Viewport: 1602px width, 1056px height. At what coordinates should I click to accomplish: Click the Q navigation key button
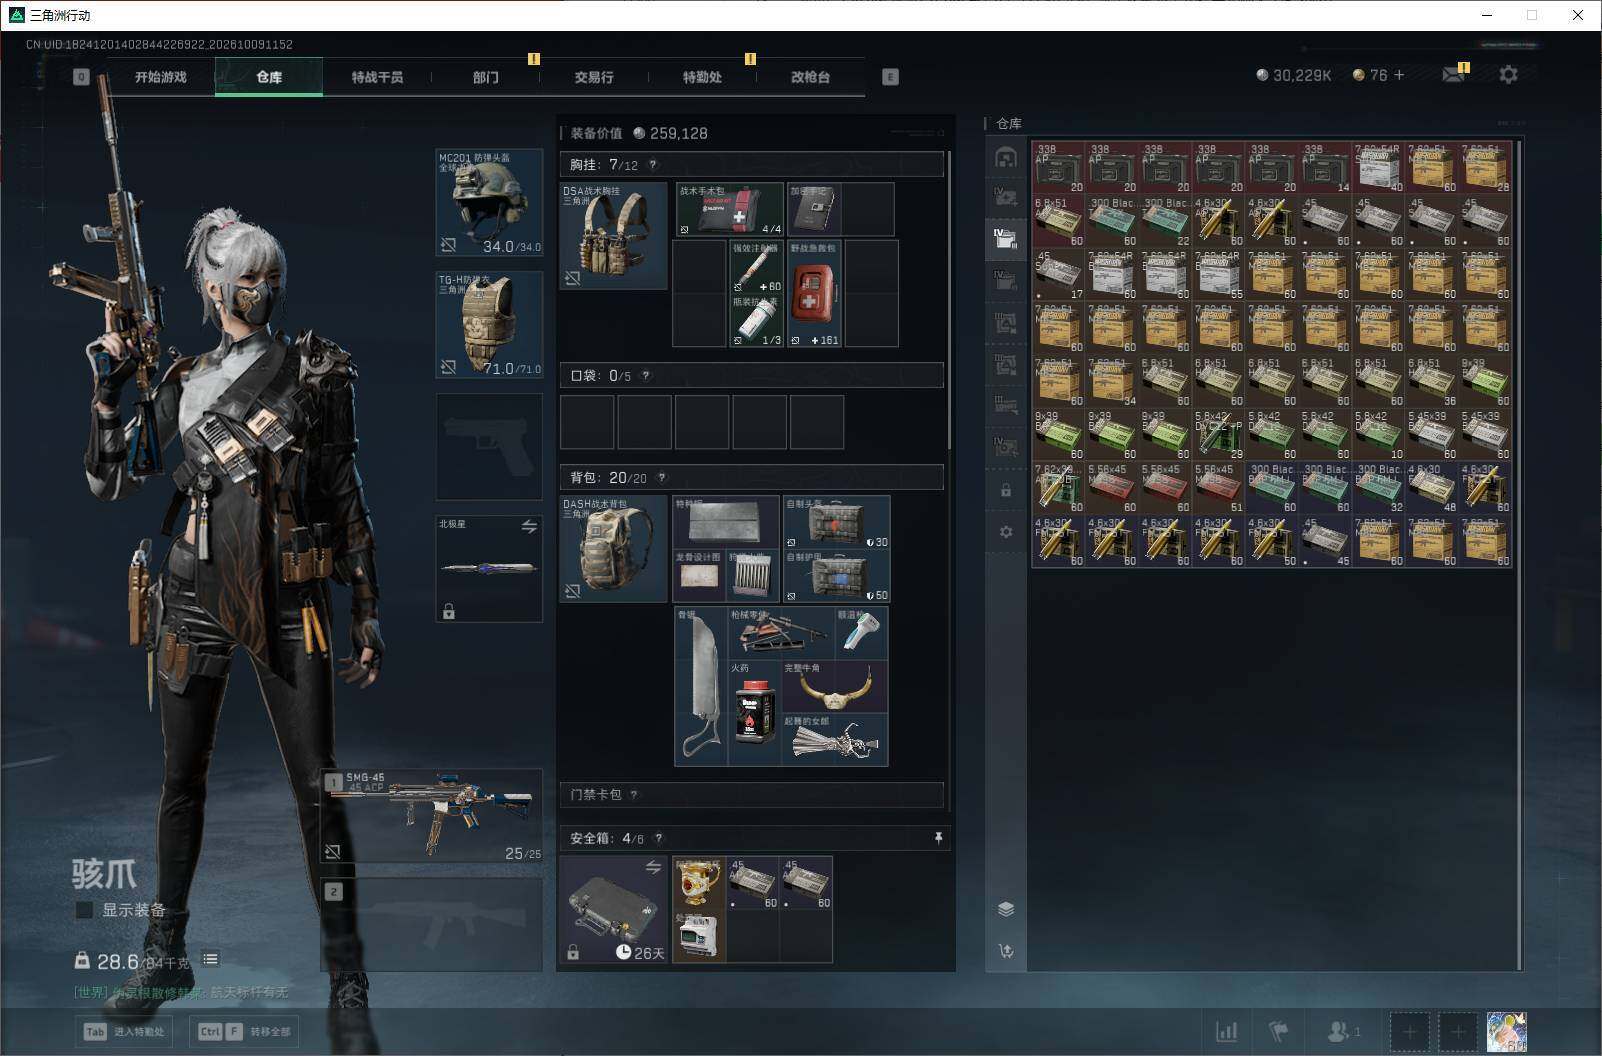coord(81,77)
